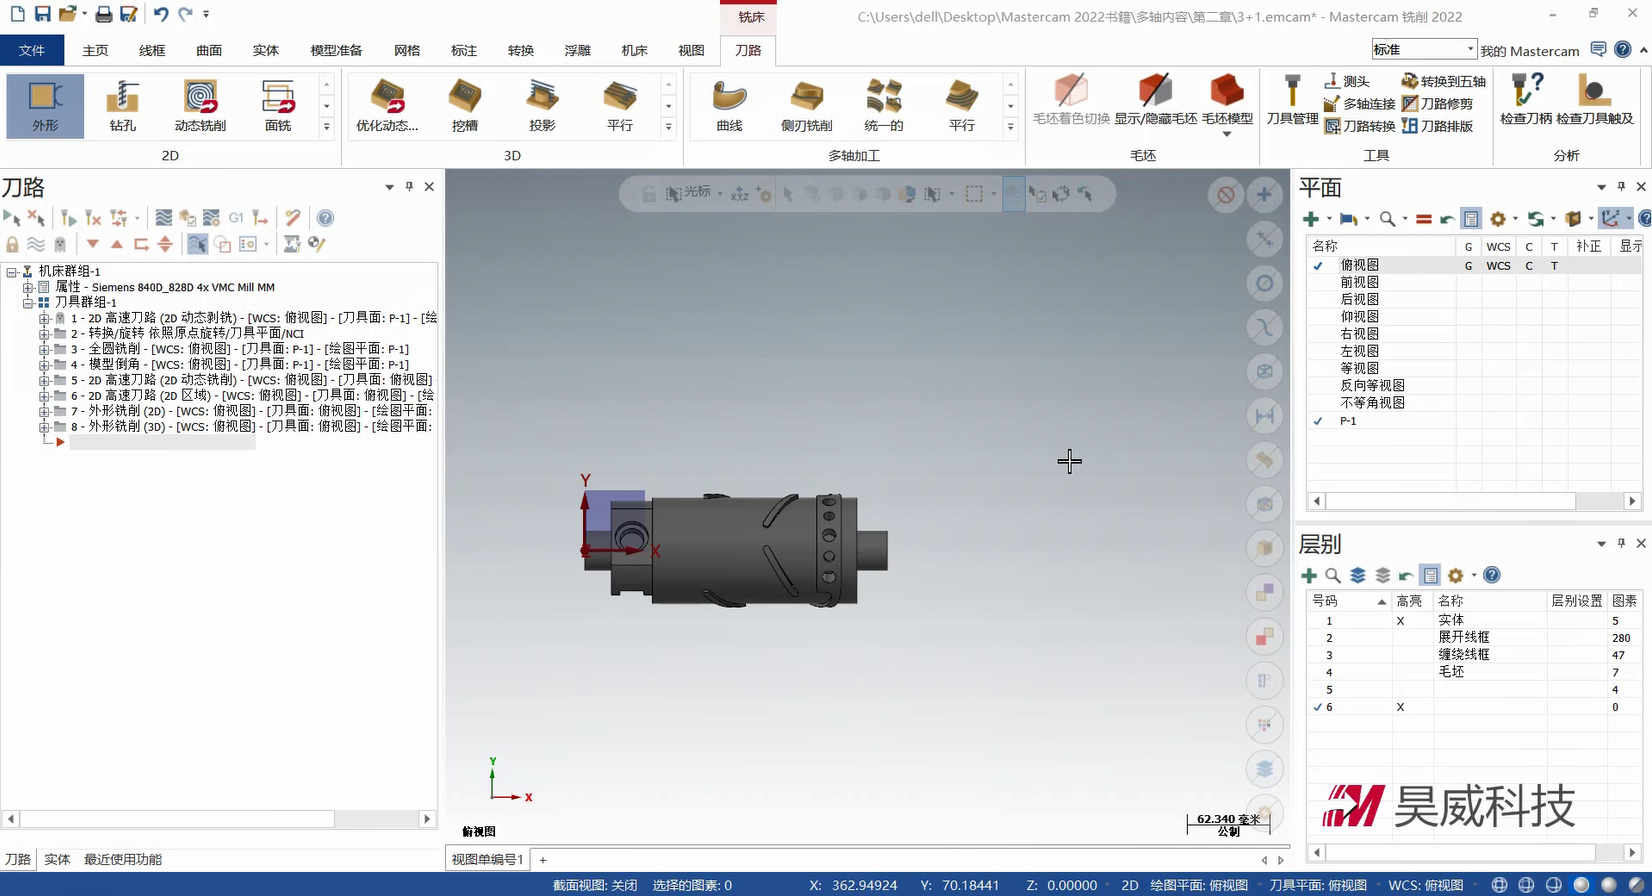Click the 我的 Mastercam link

(x=1530, y=51)
